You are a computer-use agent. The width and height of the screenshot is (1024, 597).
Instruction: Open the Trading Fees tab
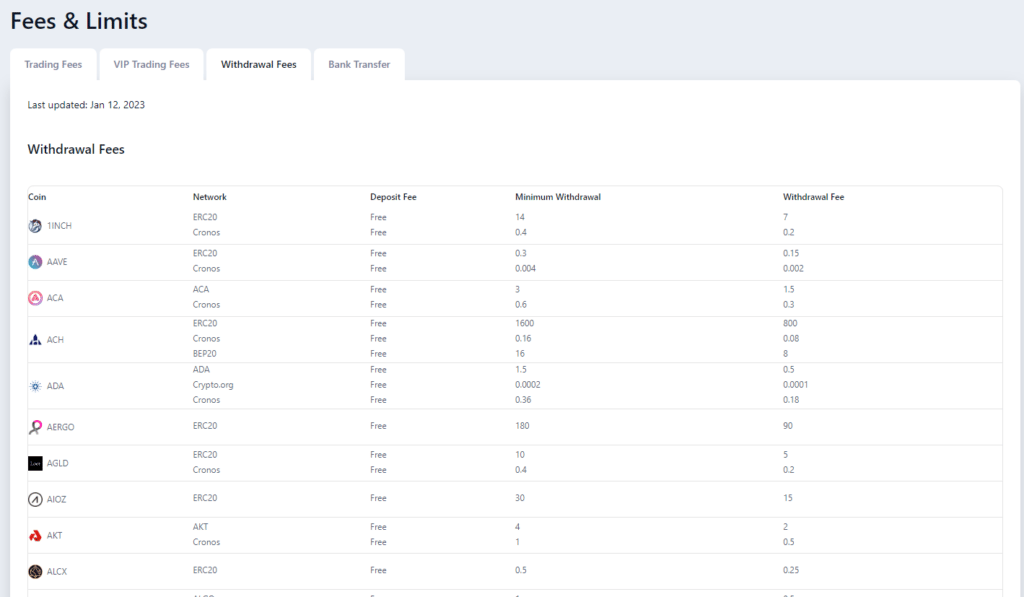tap(54, 65)
